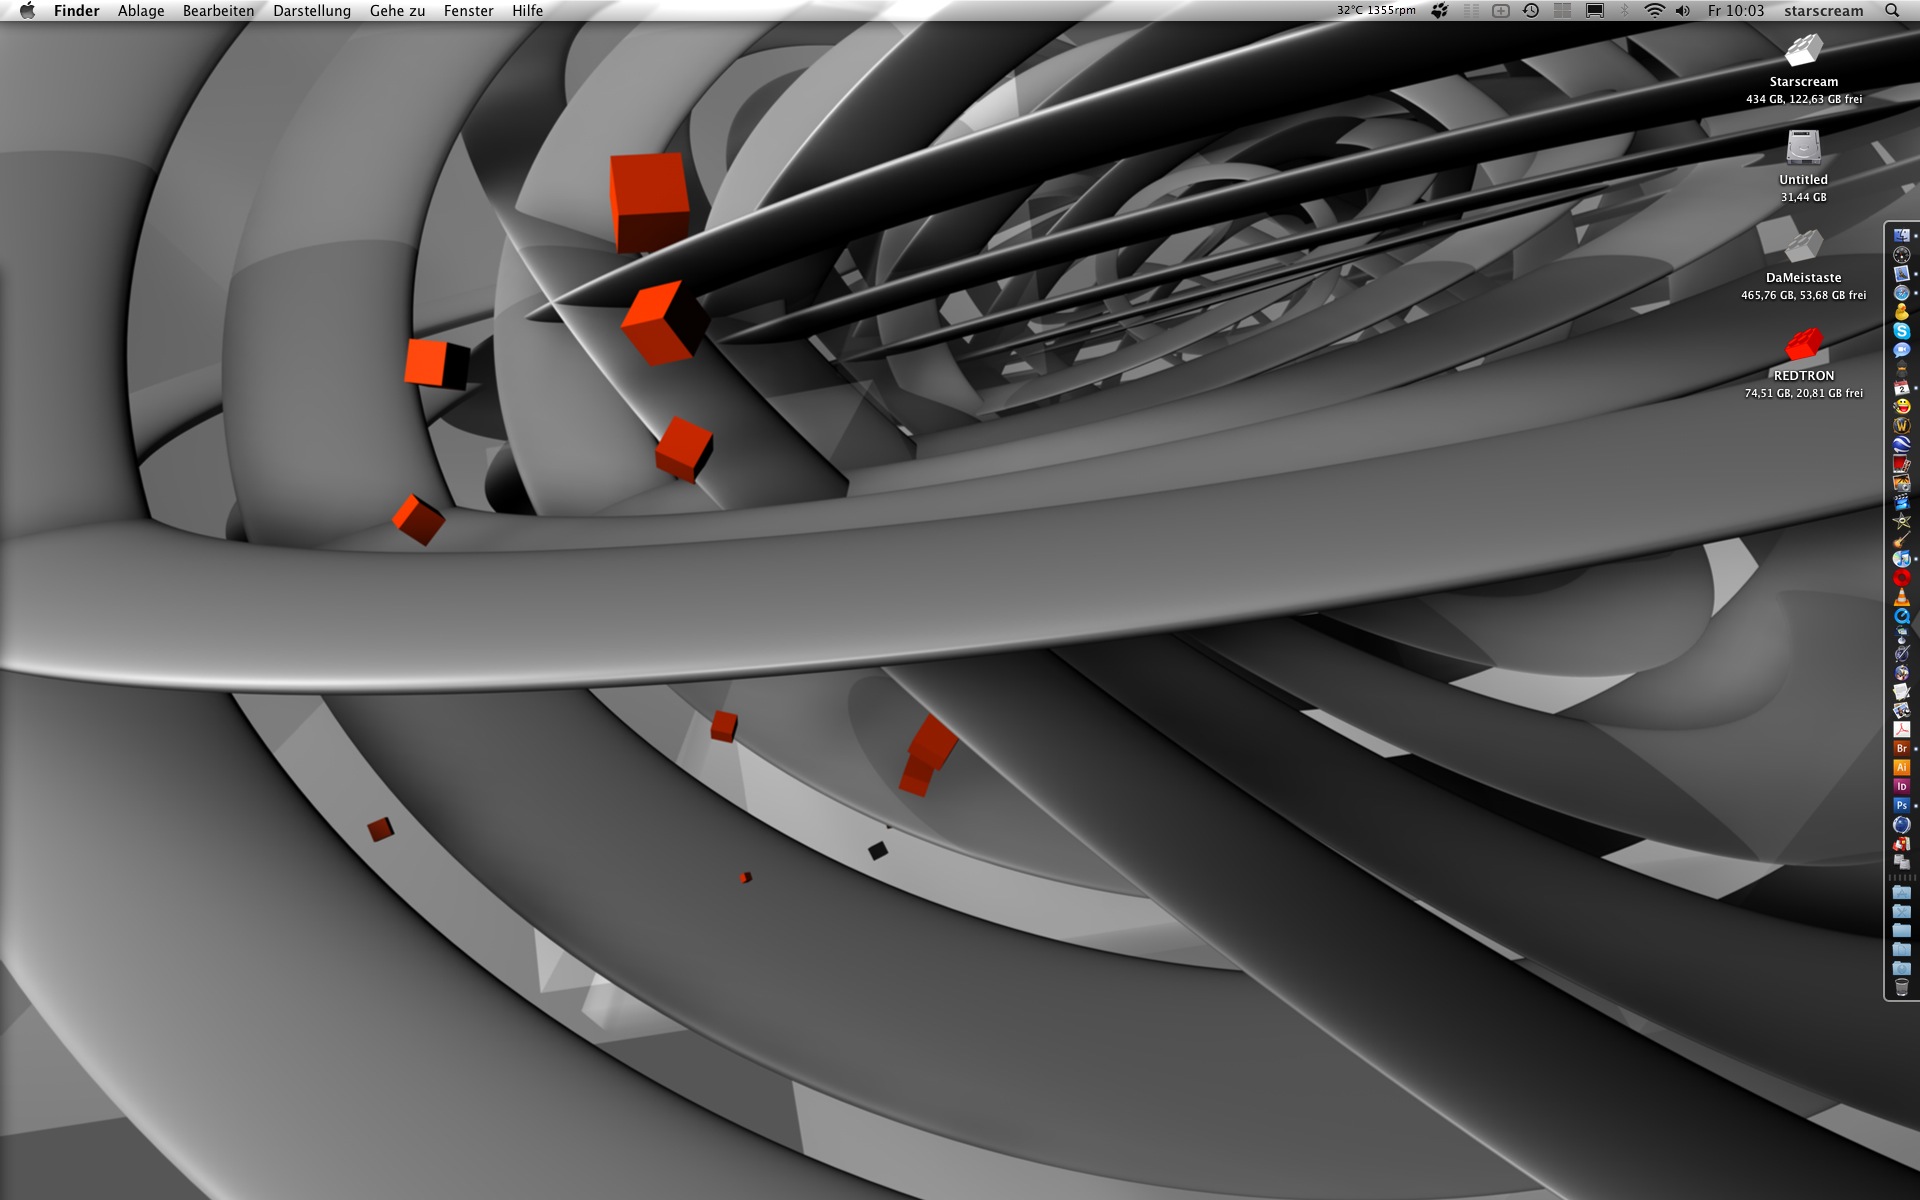1920x1200 pixels.
Task: Launch World of Warcraft from the Dock
Action: tap(1902, 426)
